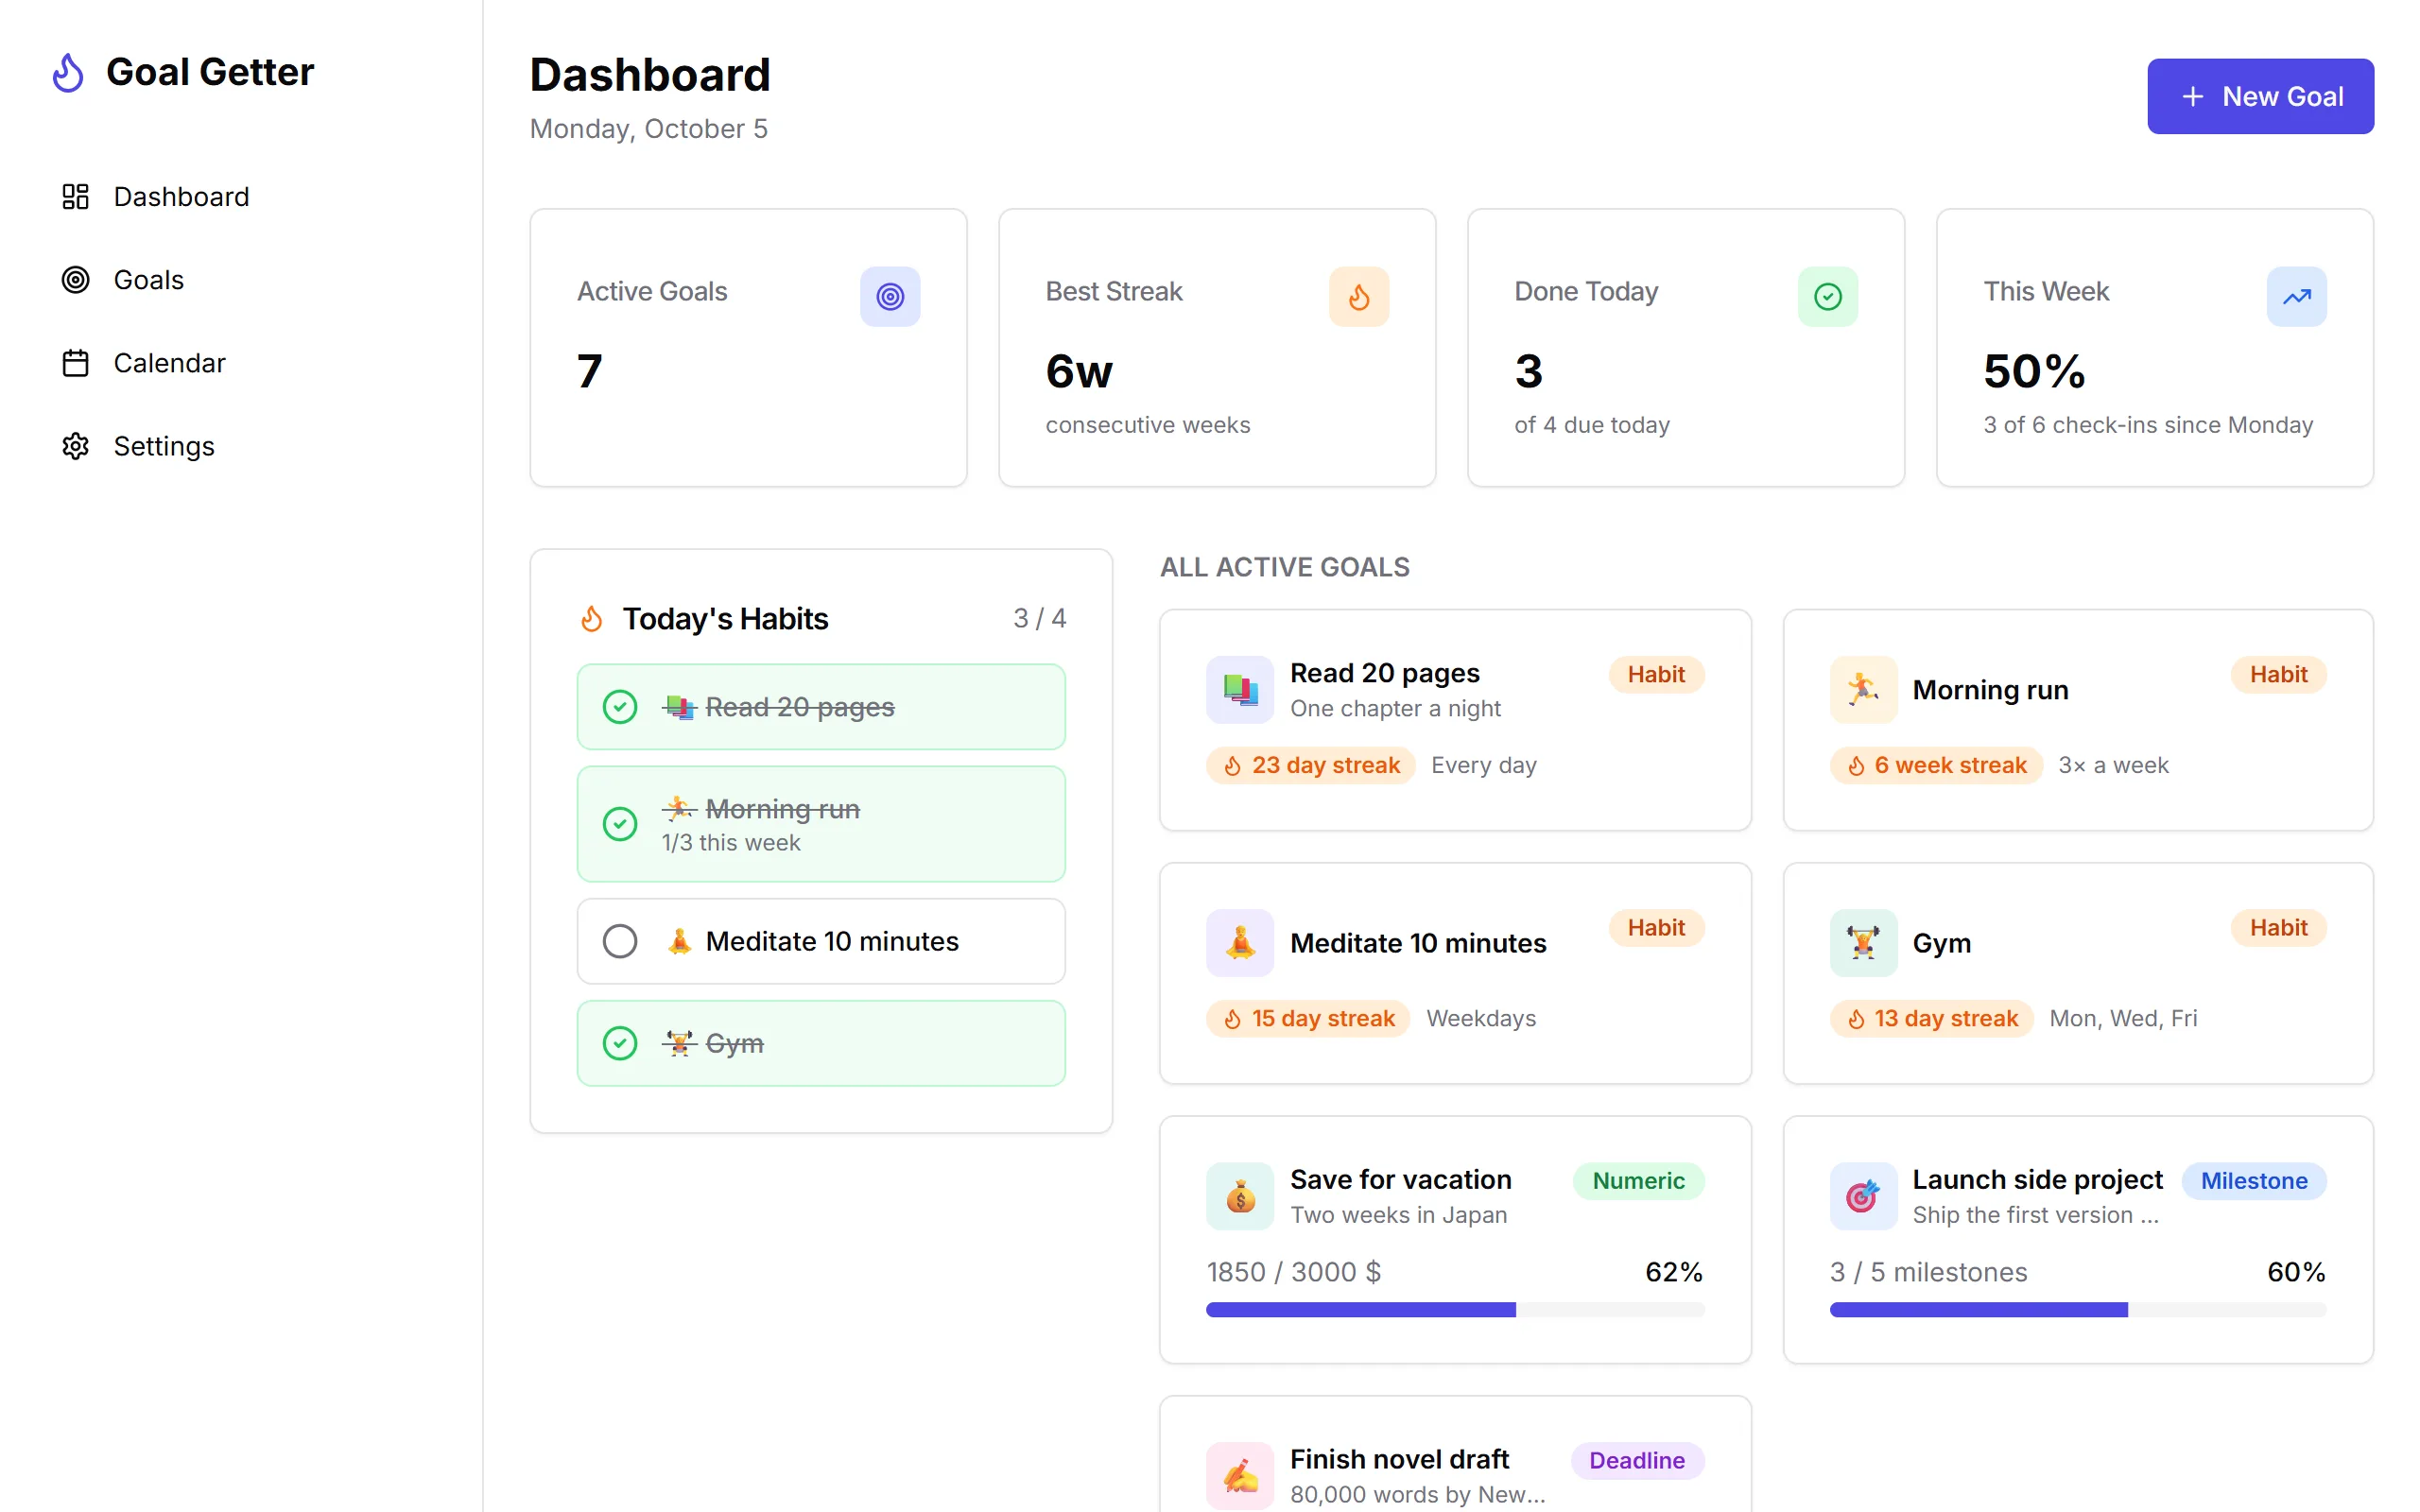Viewport: 2420px width, 1512px height.
Task: Click the Morning run runner icon
Action: (x=1863, y=689)
